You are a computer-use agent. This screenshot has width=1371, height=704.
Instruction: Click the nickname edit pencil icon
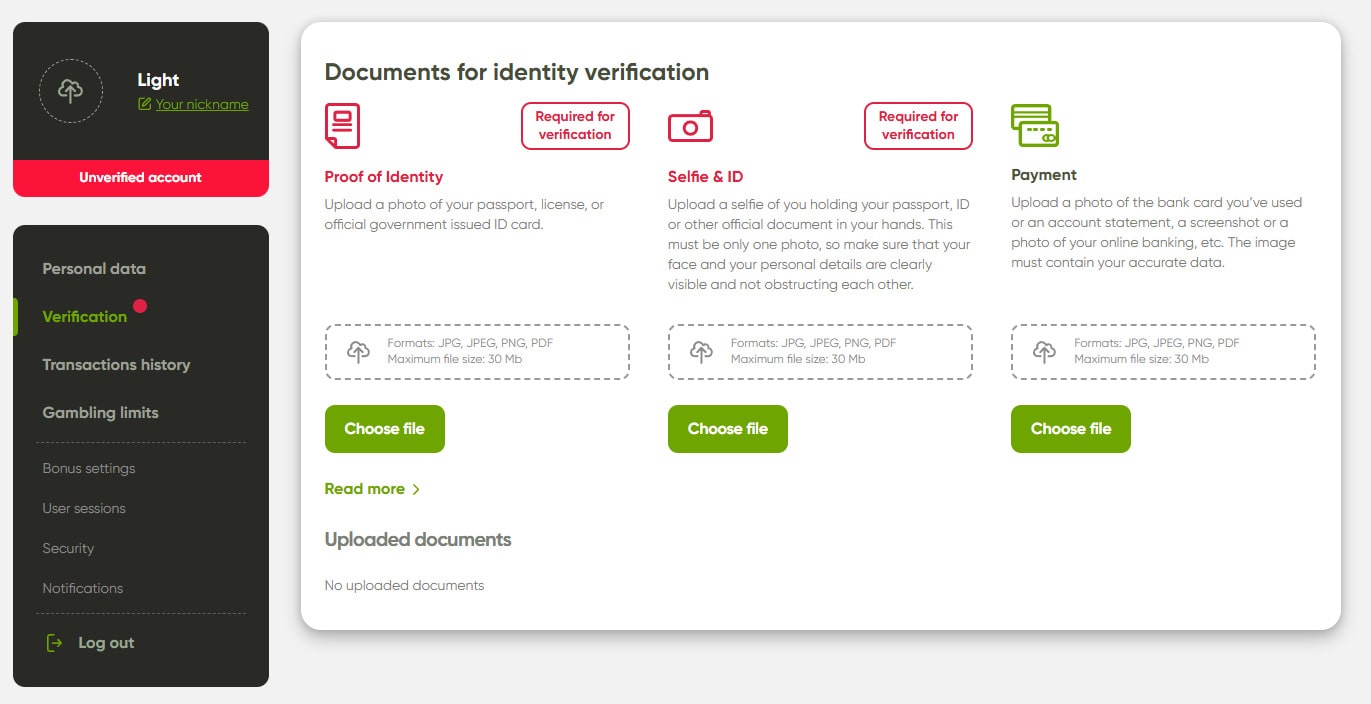coord(145,104)
